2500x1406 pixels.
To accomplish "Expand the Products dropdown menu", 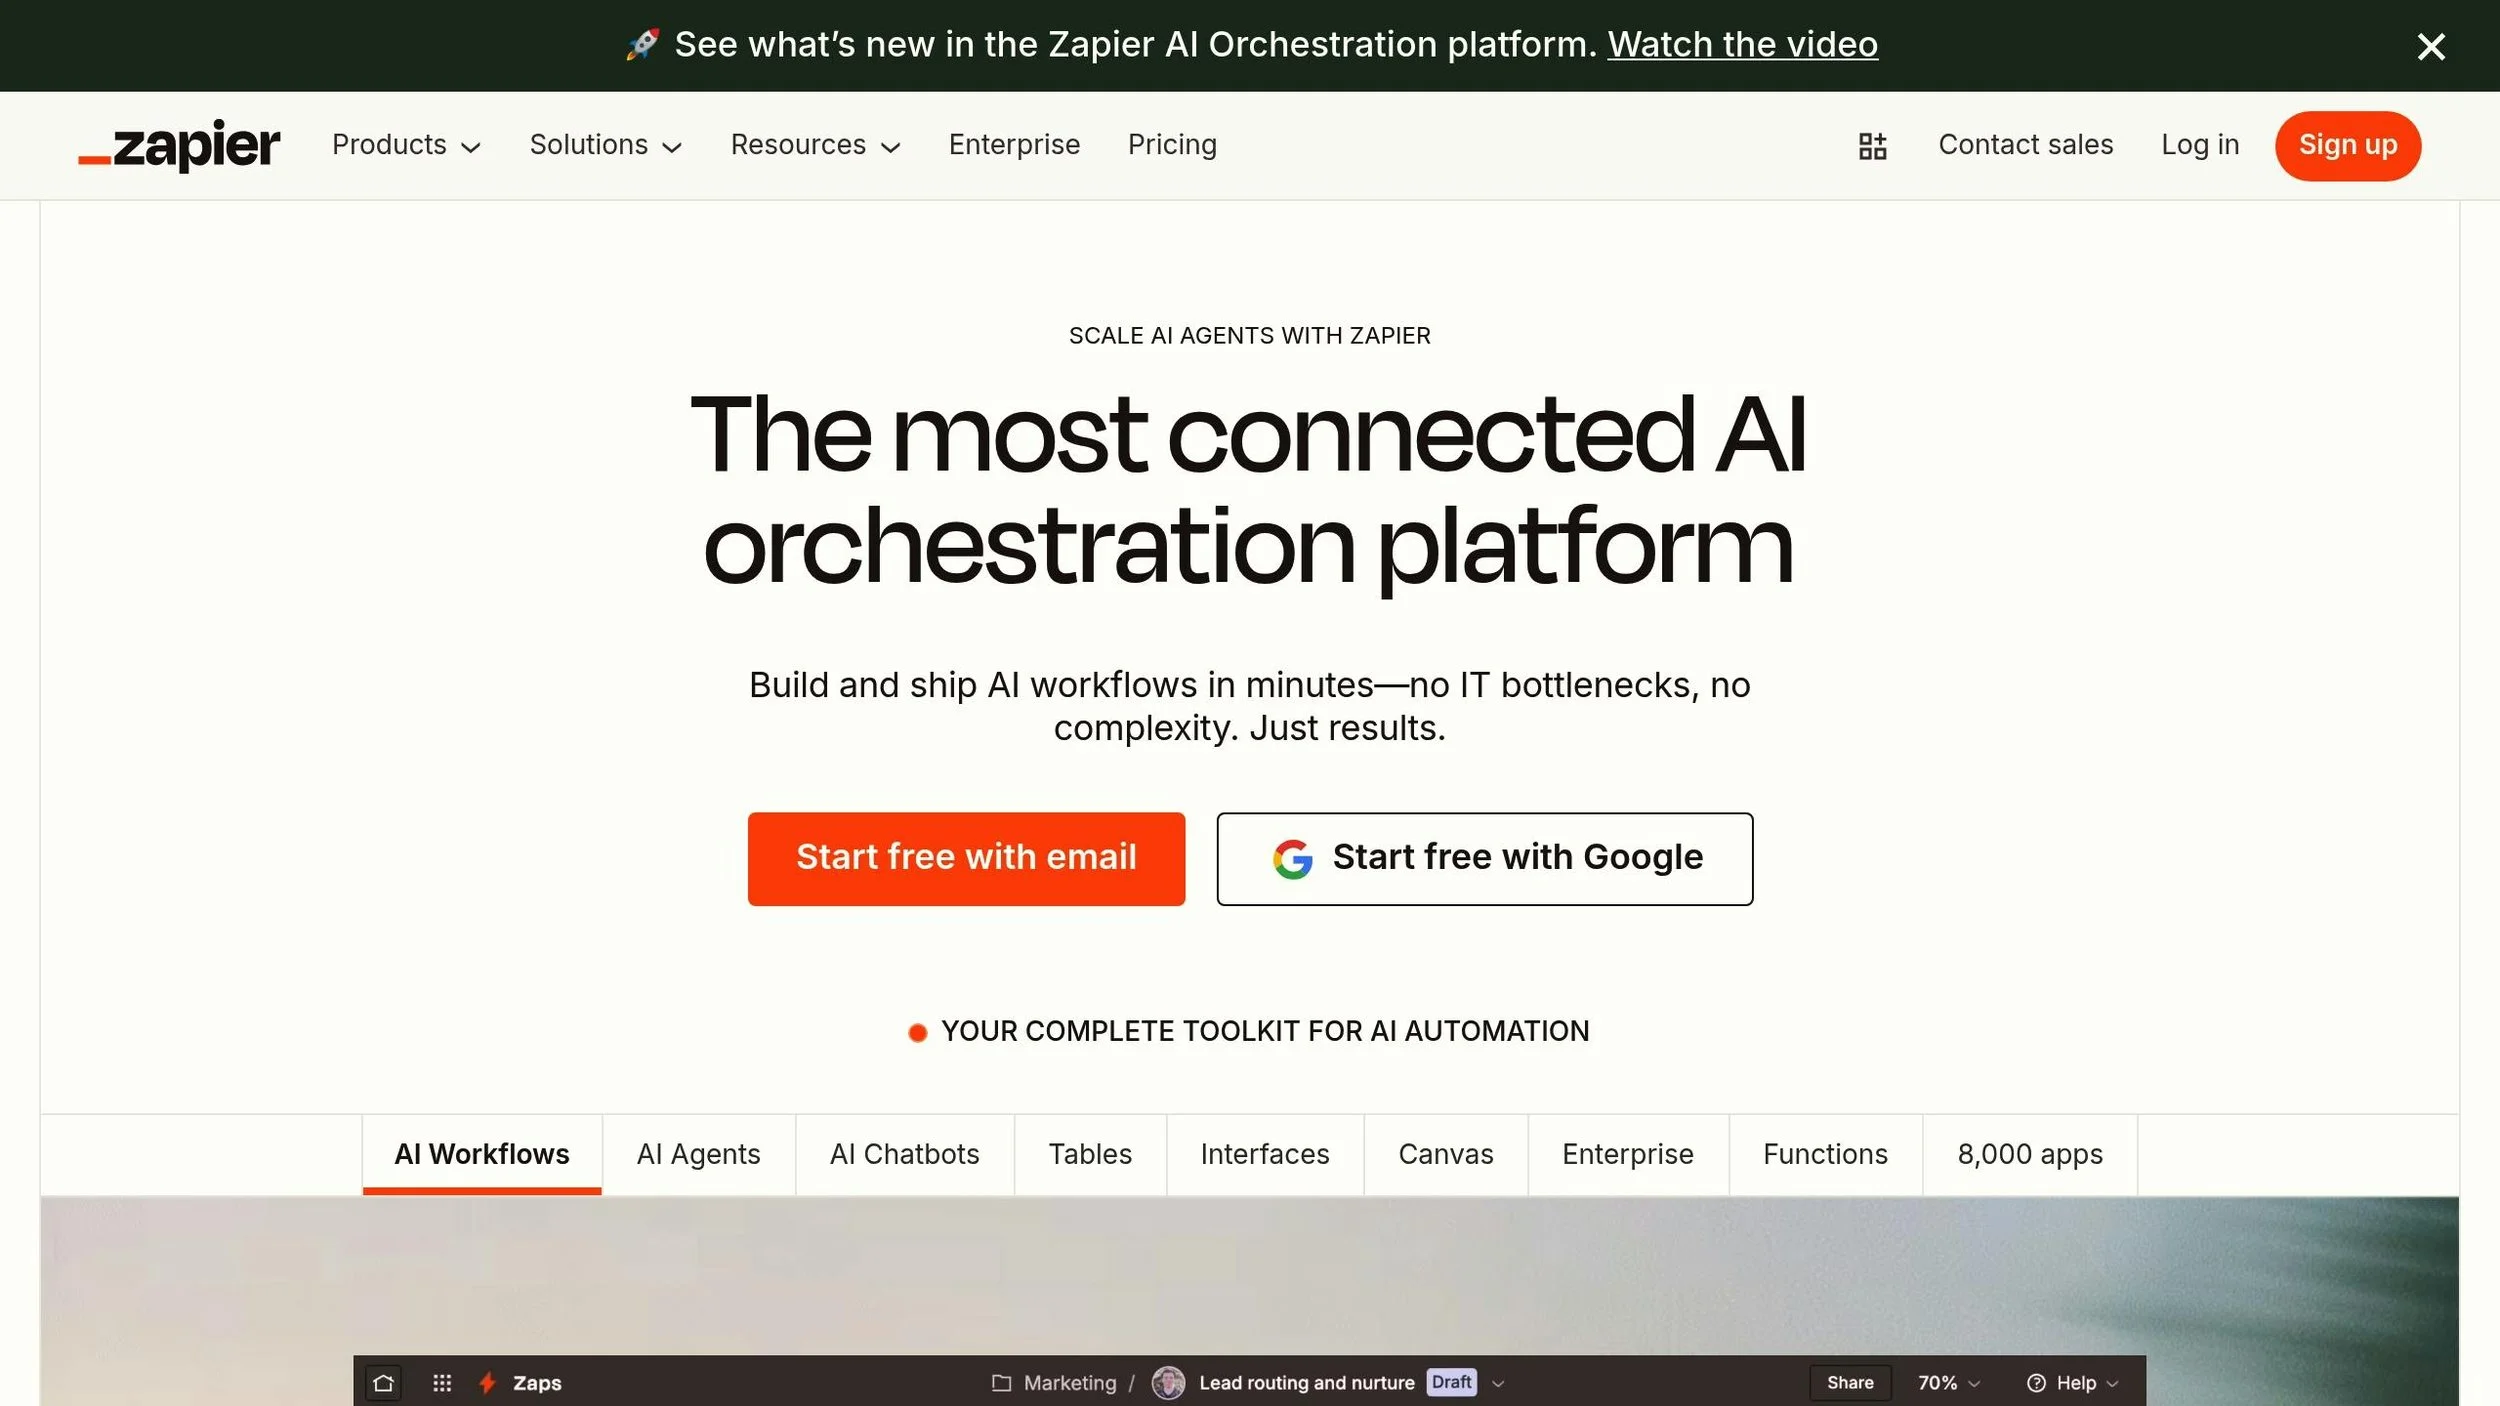I will pyautogui.click(x=407, y=145).
